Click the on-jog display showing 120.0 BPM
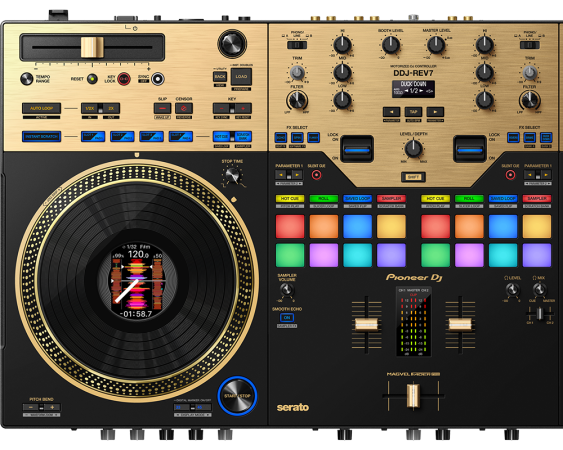The width and height of the screenshot is (563, 450). click(x=137, y=280)
